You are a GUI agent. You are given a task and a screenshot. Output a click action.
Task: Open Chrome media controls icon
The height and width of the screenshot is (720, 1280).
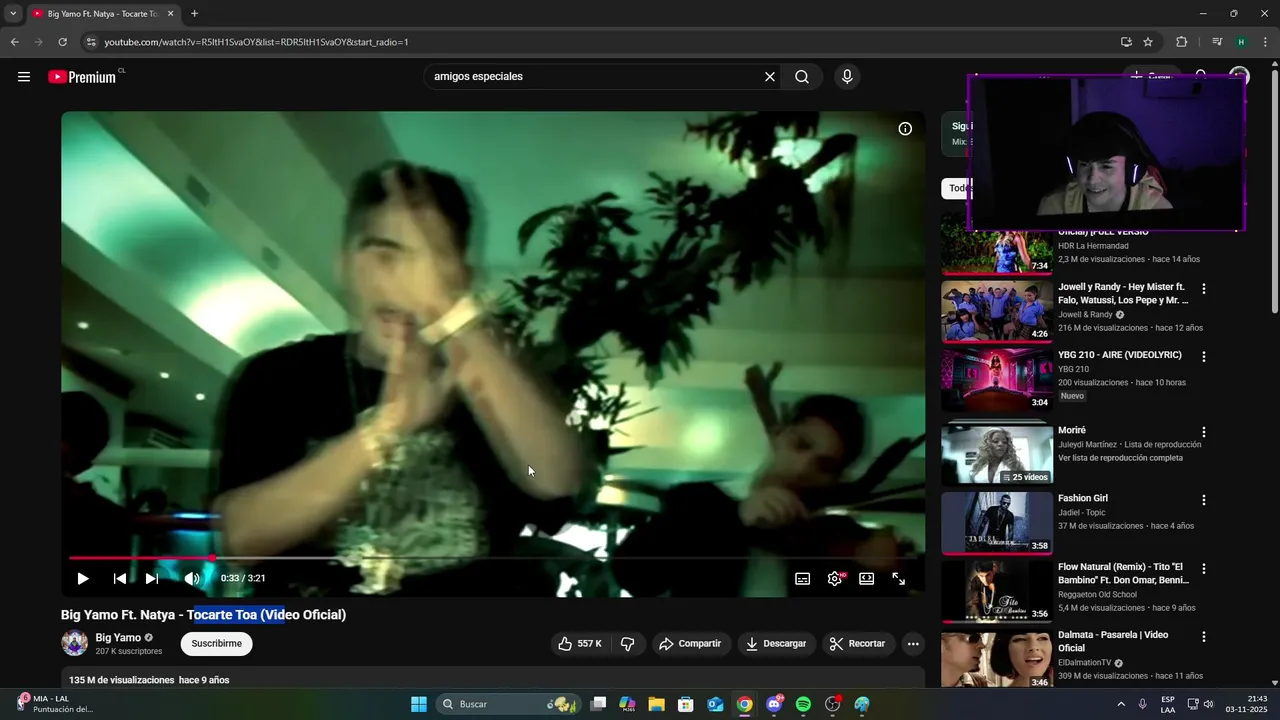1217,42
